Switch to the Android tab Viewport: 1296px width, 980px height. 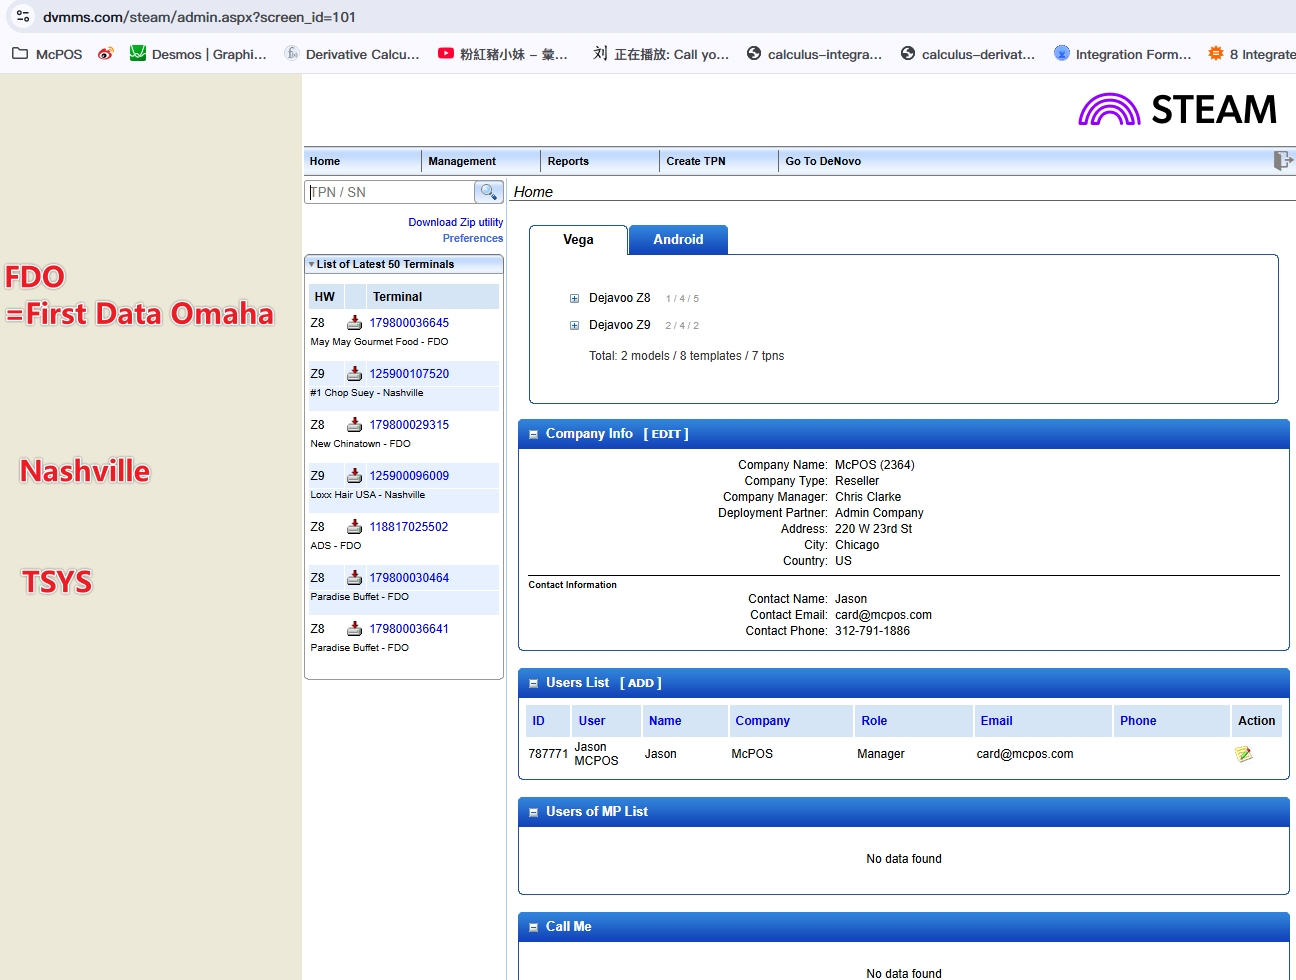pos(678,240)
